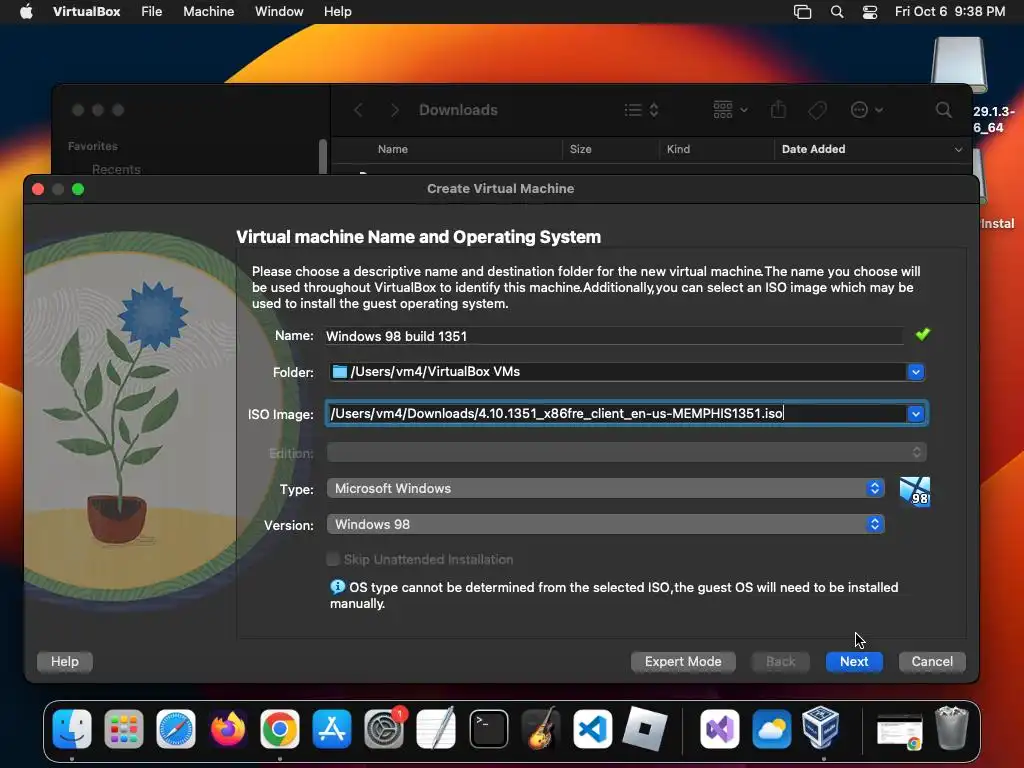The height and width of the screenshot is (768, 1024).
Task: Open Roblox Studio from the Dock
Action: point(645,729)
